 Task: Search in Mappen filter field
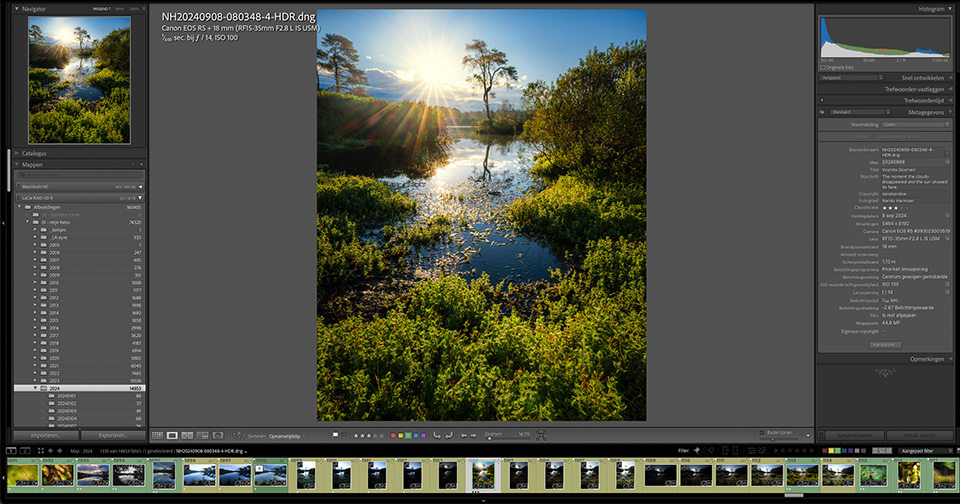pos(80,175)
